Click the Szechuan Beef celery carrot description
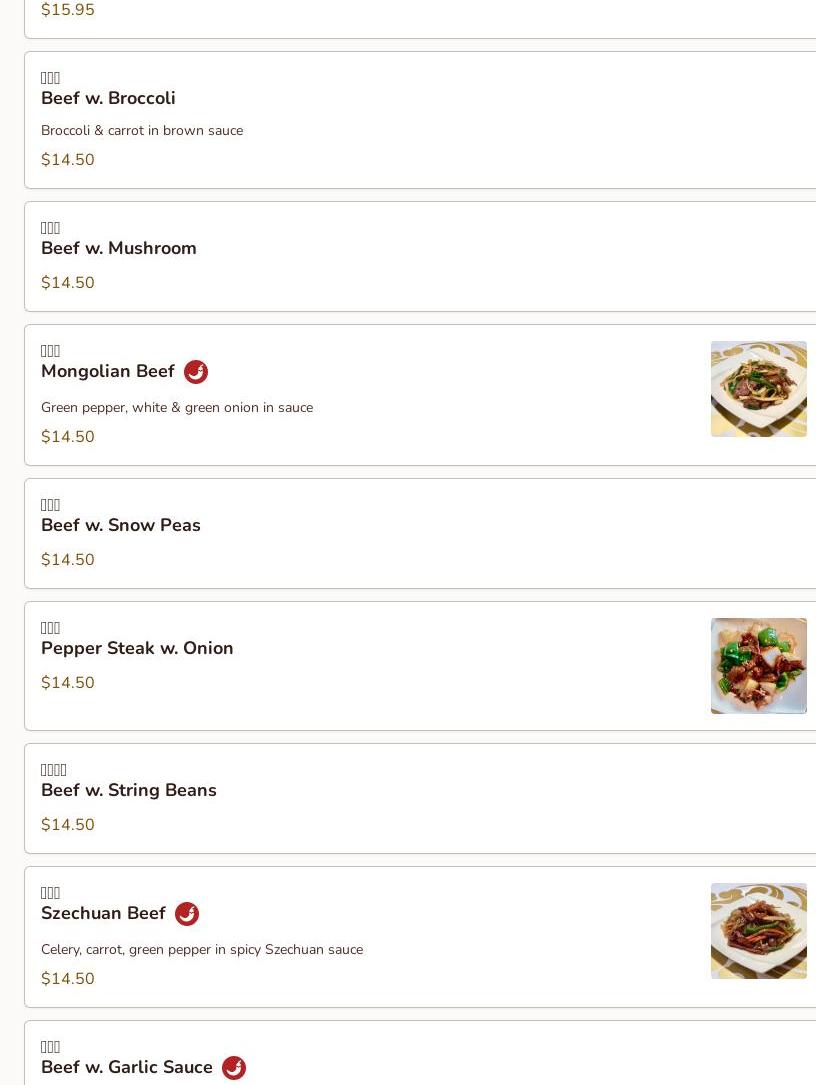816x1085 pixels. click(202, 949)
